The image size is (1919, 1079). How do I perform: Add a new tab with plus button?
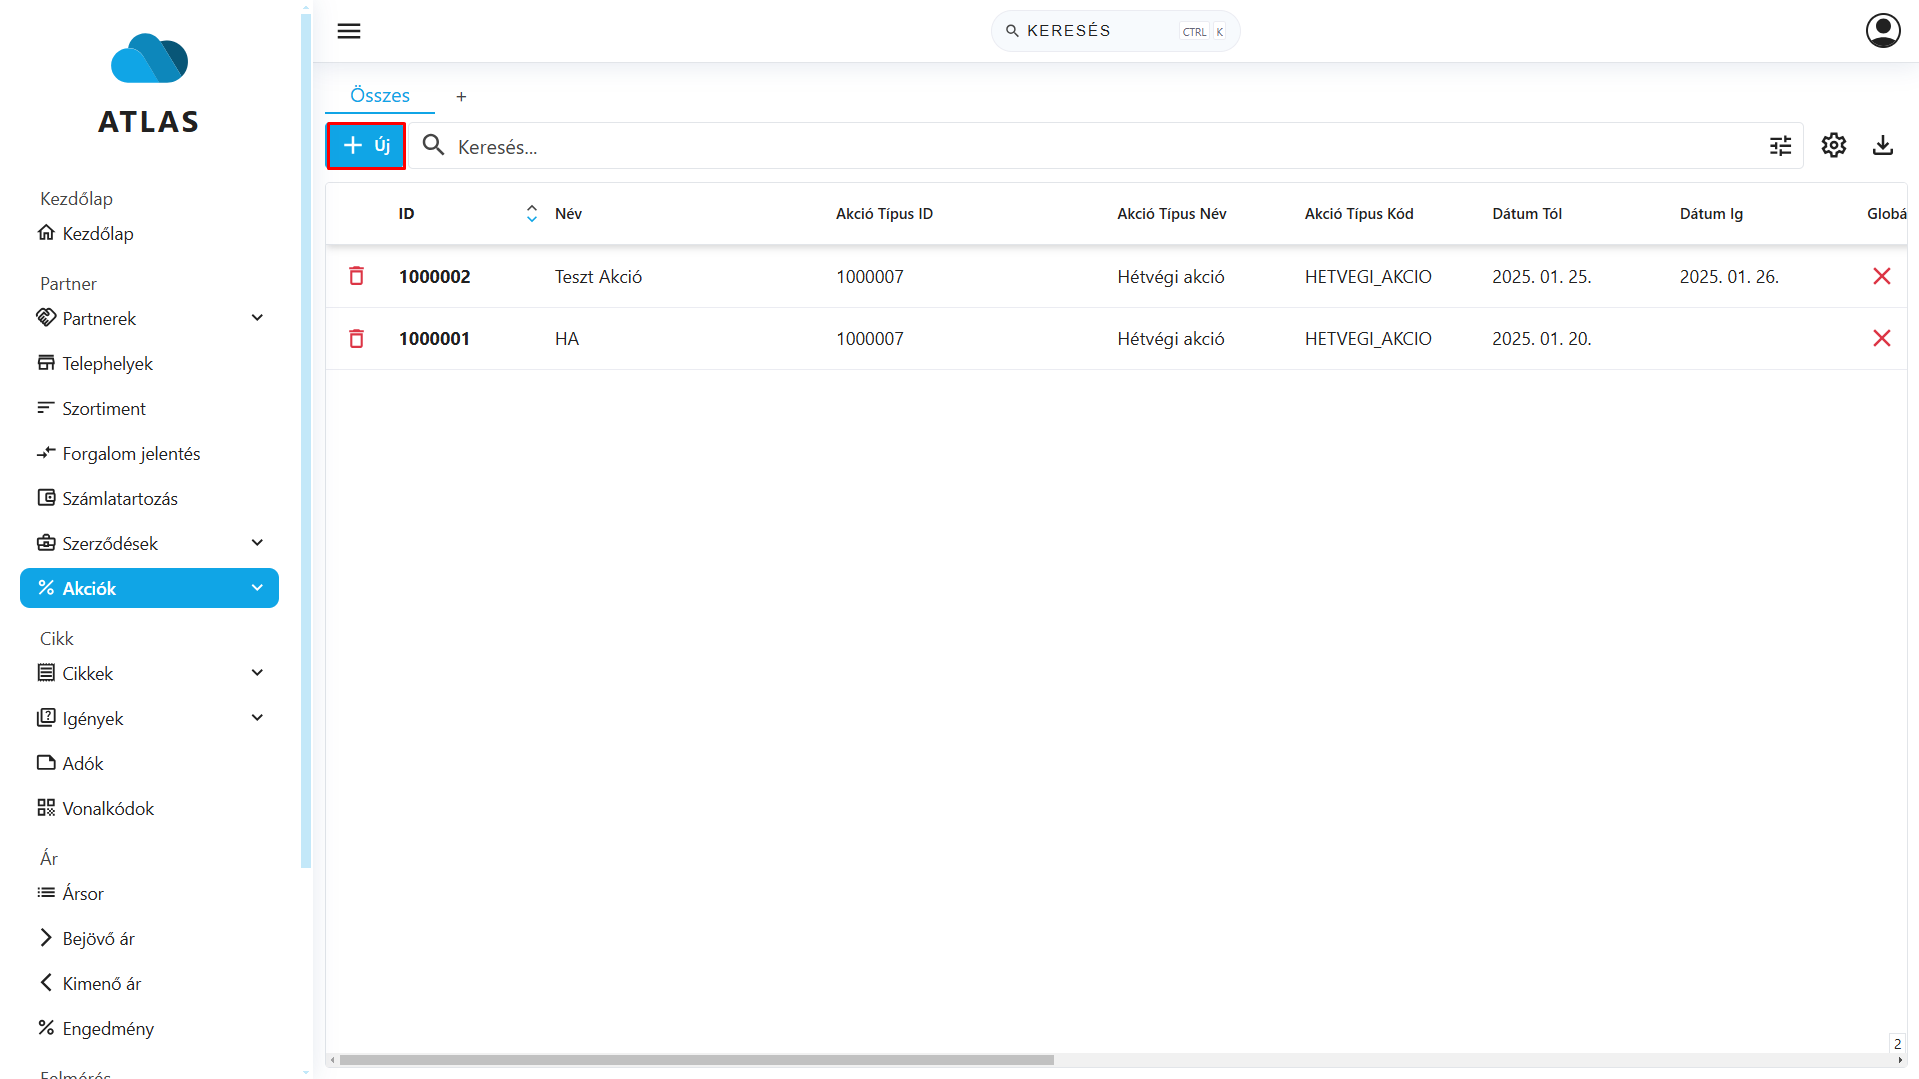pyautogui.click(x=461, y=97)
